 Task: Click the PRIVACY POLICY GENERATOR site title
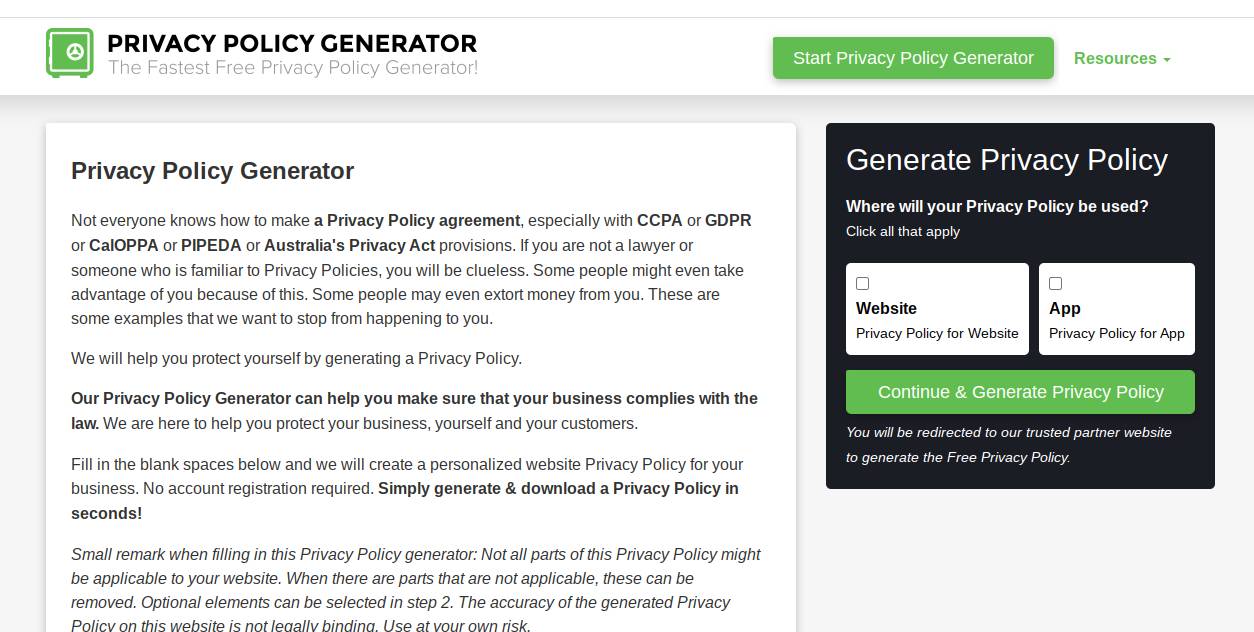[x=292, y=44]
